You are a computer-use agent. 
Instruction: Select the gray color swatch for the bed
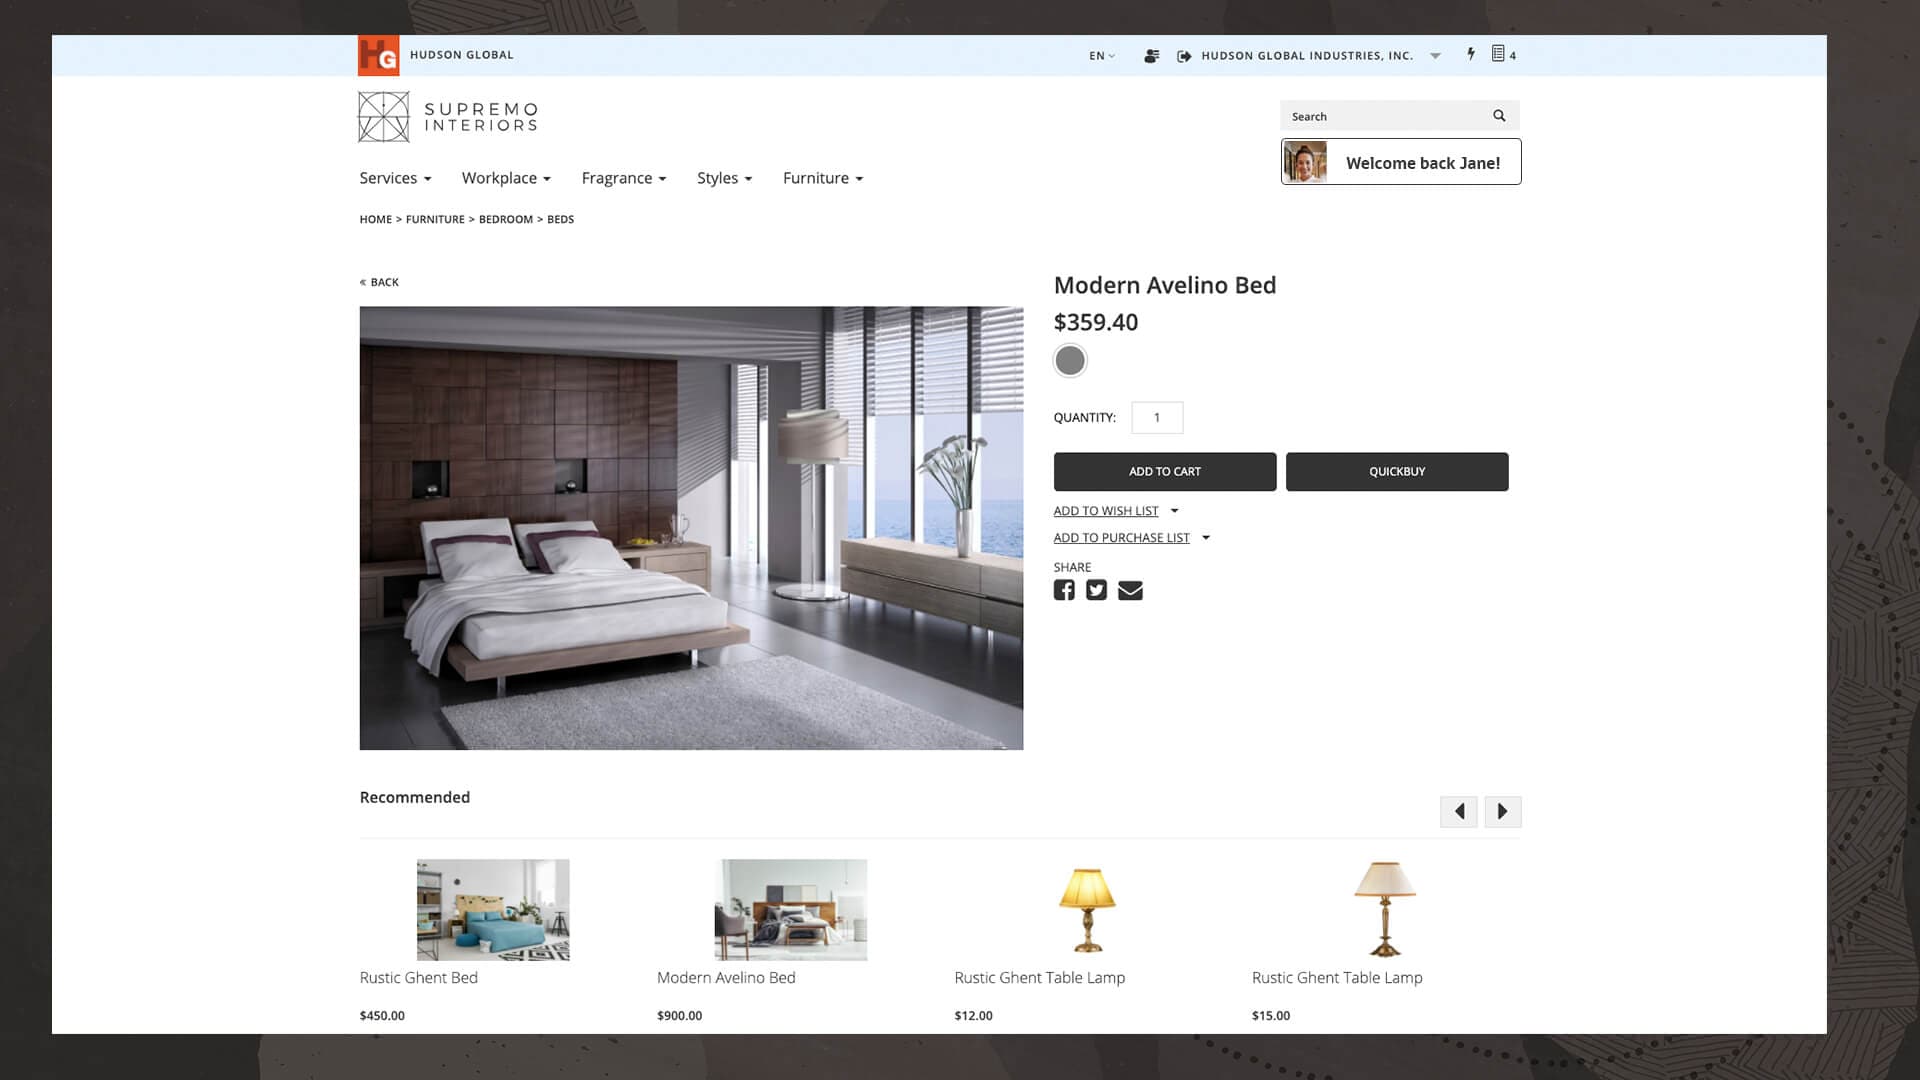pos(1070,360)
